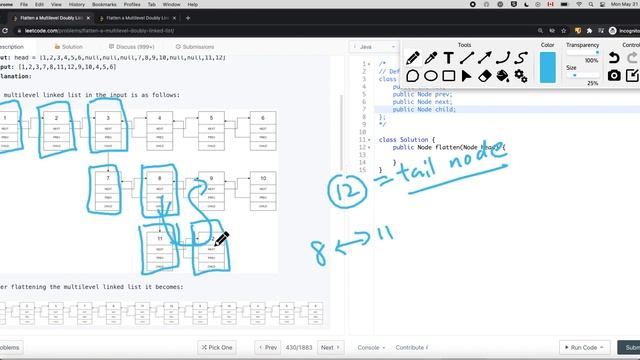Select the straight Line tool
This screenshot has height=360, width=640.
467,58
